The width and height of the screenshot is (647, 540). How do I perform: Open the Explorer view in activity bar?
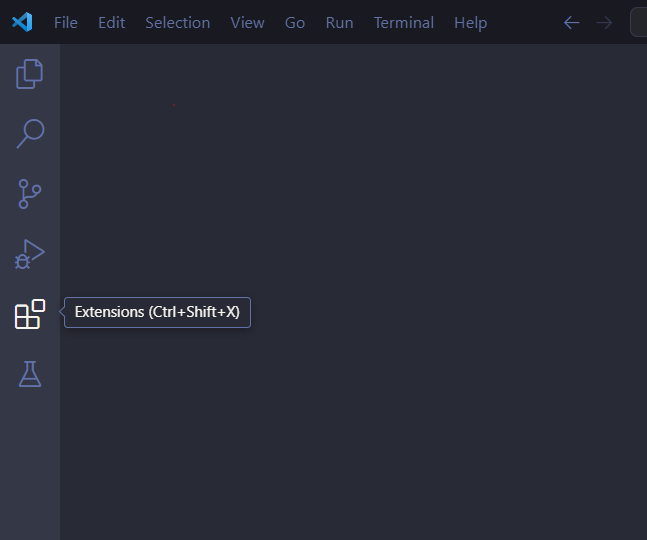[x=30, y=74]
